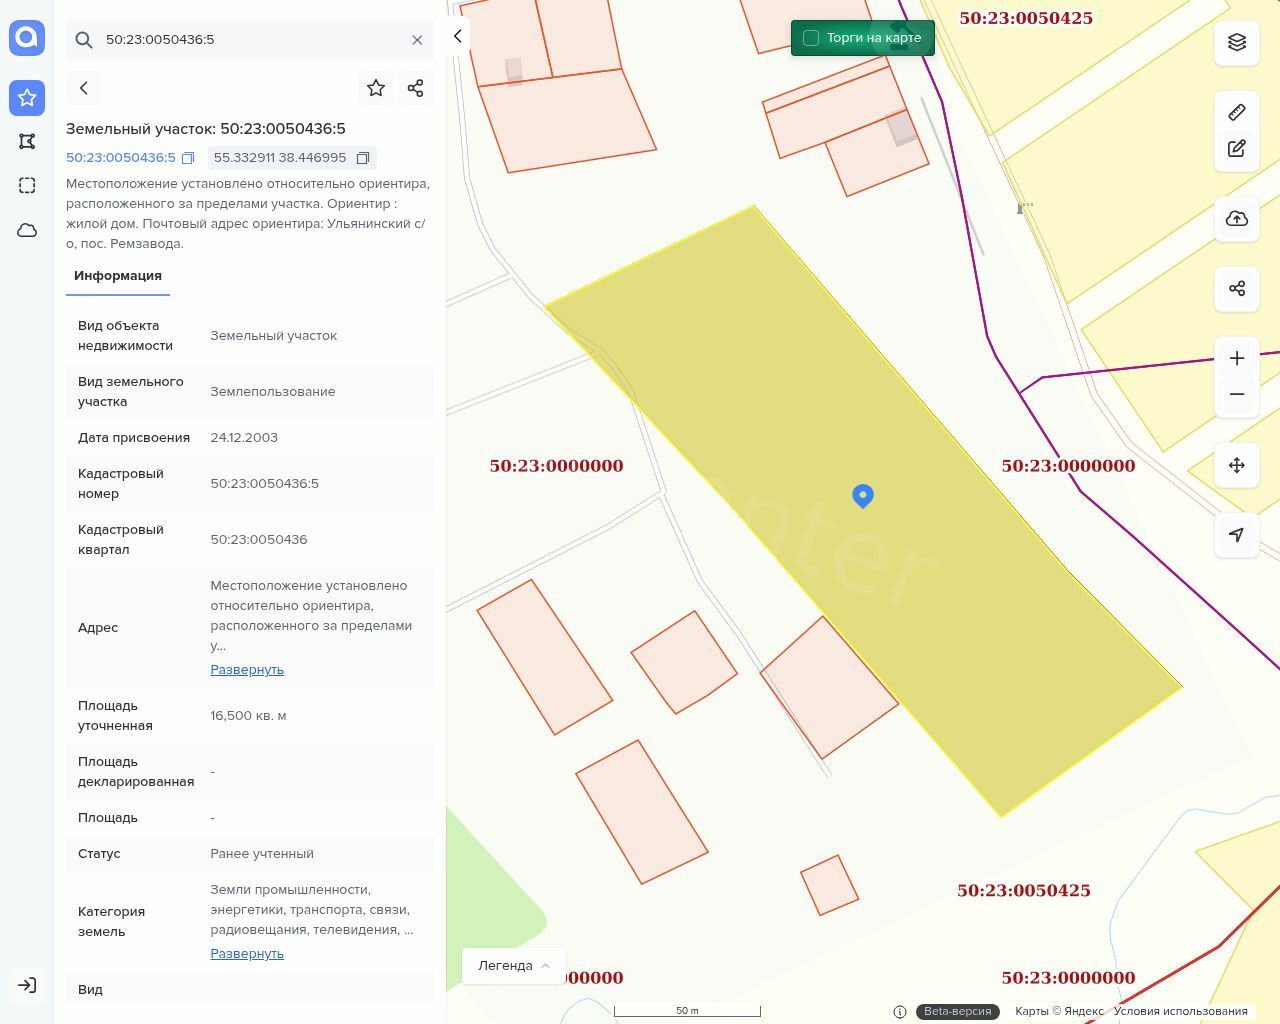Expand the Легенда panel

coord(514,966)
